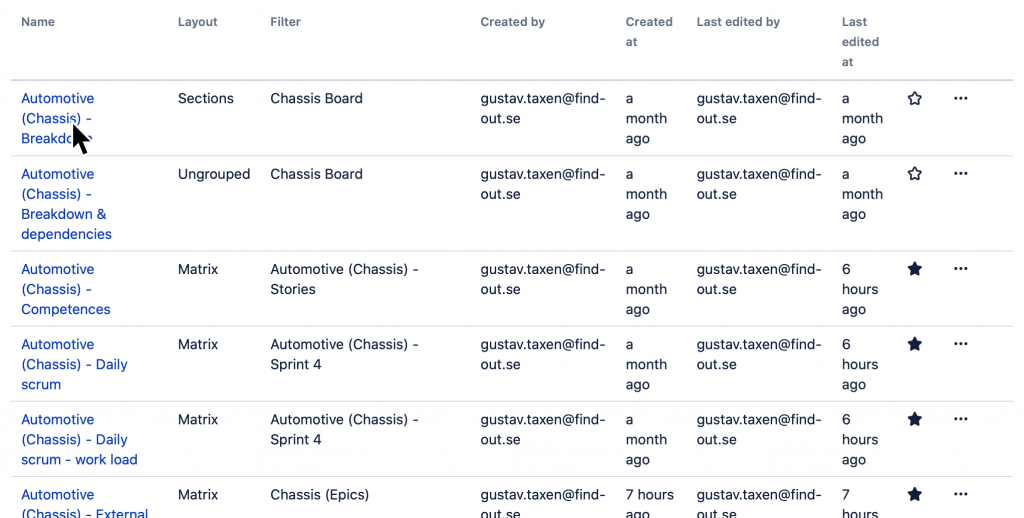This screenshot has width=1024, height=518.
Task: Open Automotive (Chassis) - Daily scrum board
Action: pos(74,364)
